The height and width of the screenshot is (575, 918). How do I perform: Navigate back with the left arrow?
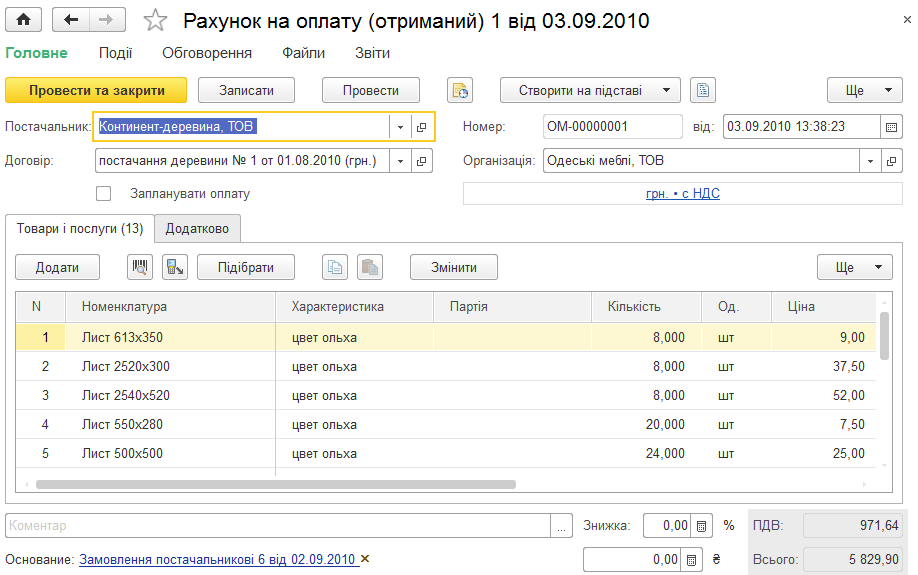(71, 20)
